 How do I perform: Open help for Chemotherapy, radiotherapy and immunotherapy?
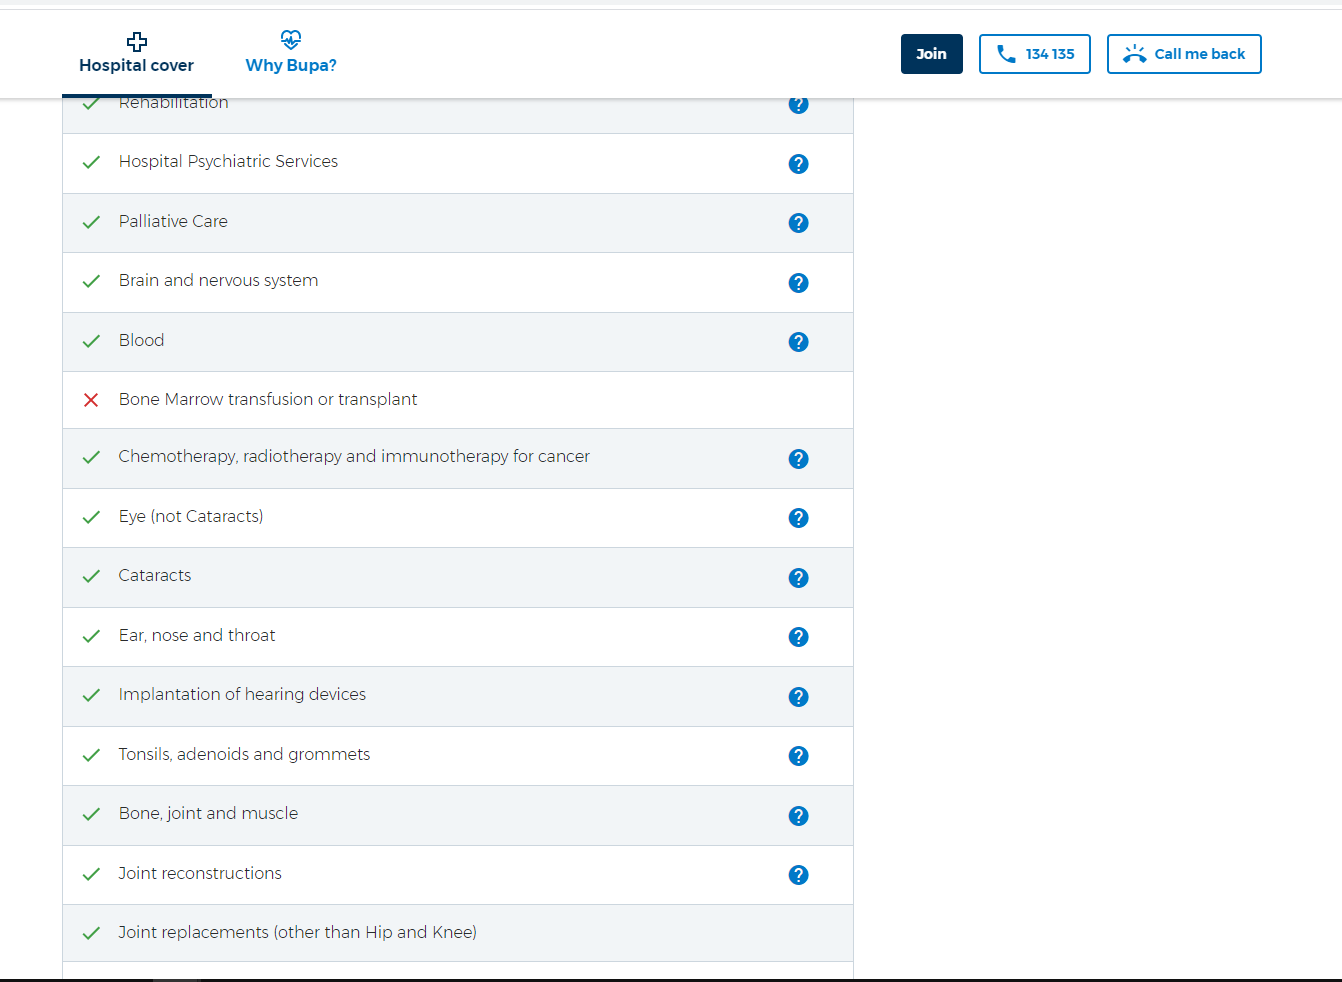pyautogui.click(x=798, y=459)
